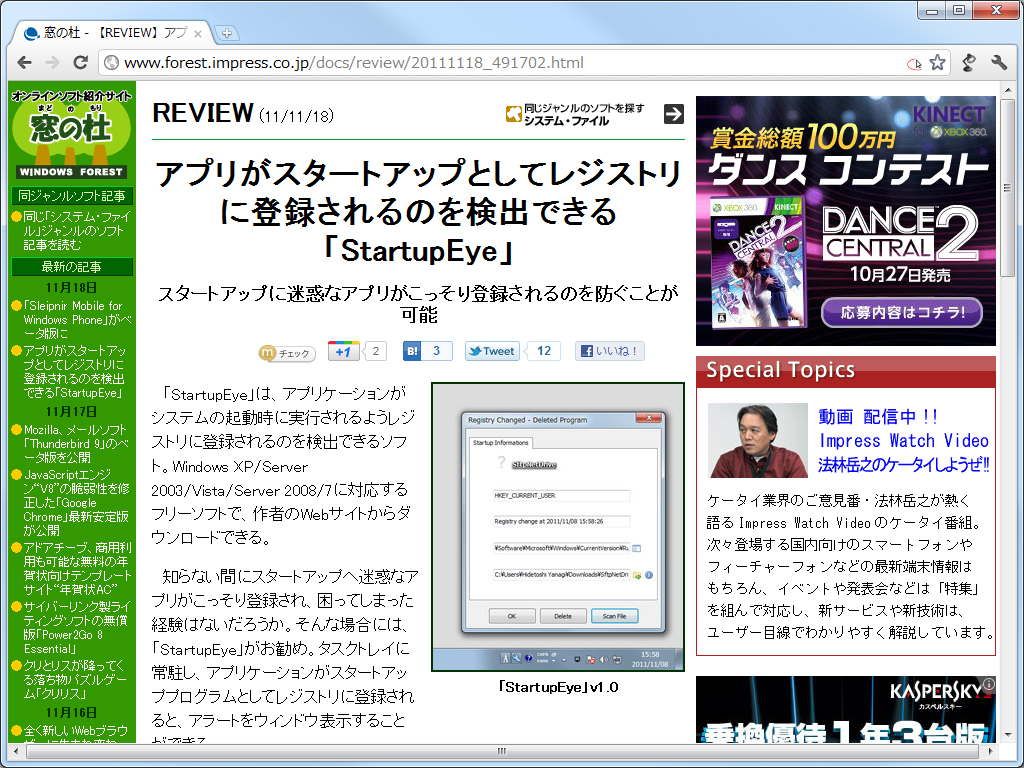
Task: Click the vertical scrollbar thumb
Action: (1007, 188)
